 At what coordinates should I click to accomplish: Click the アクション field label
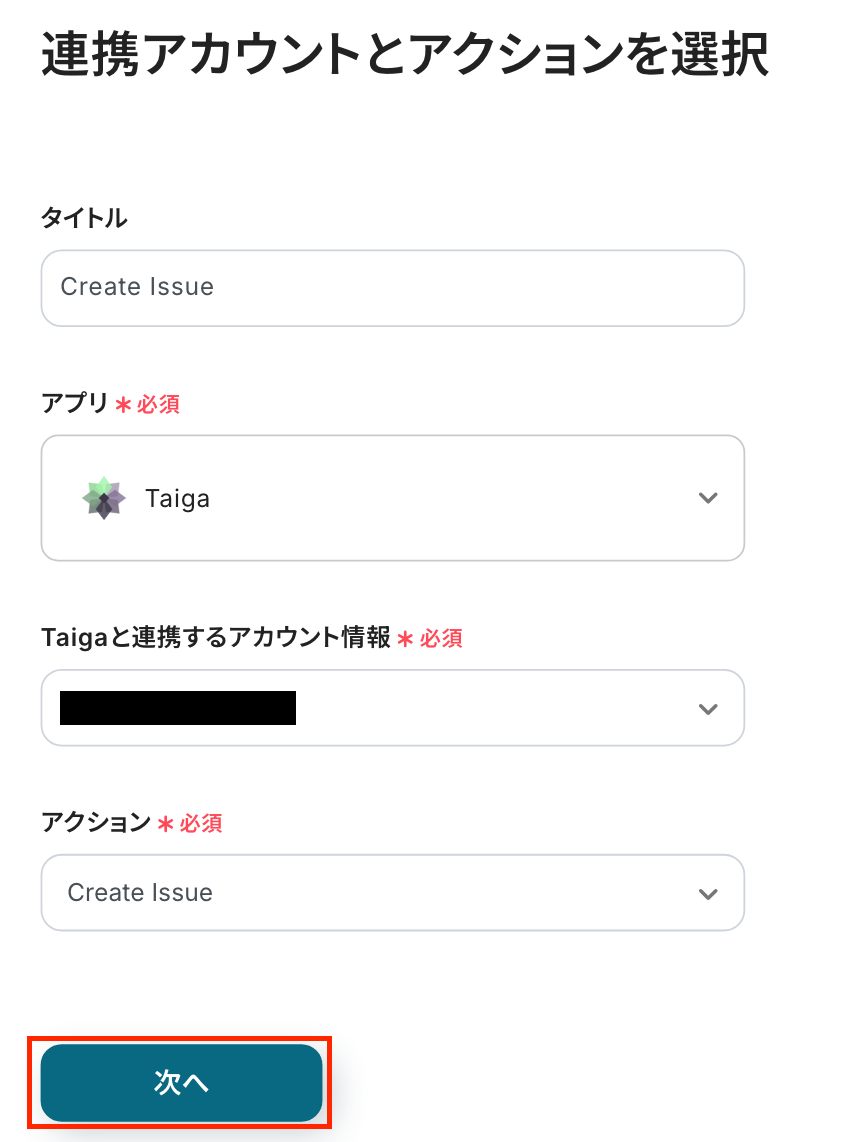click(95, 823)
